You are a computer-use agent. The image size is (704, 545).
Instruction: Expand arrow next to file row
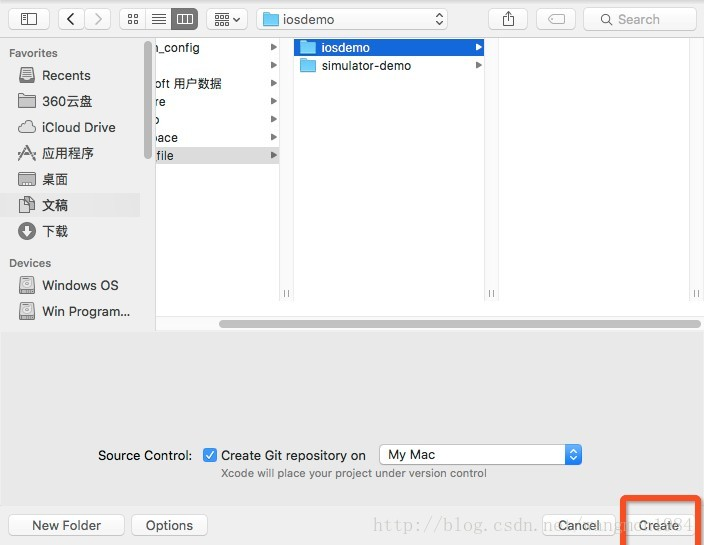pos(273,155)
